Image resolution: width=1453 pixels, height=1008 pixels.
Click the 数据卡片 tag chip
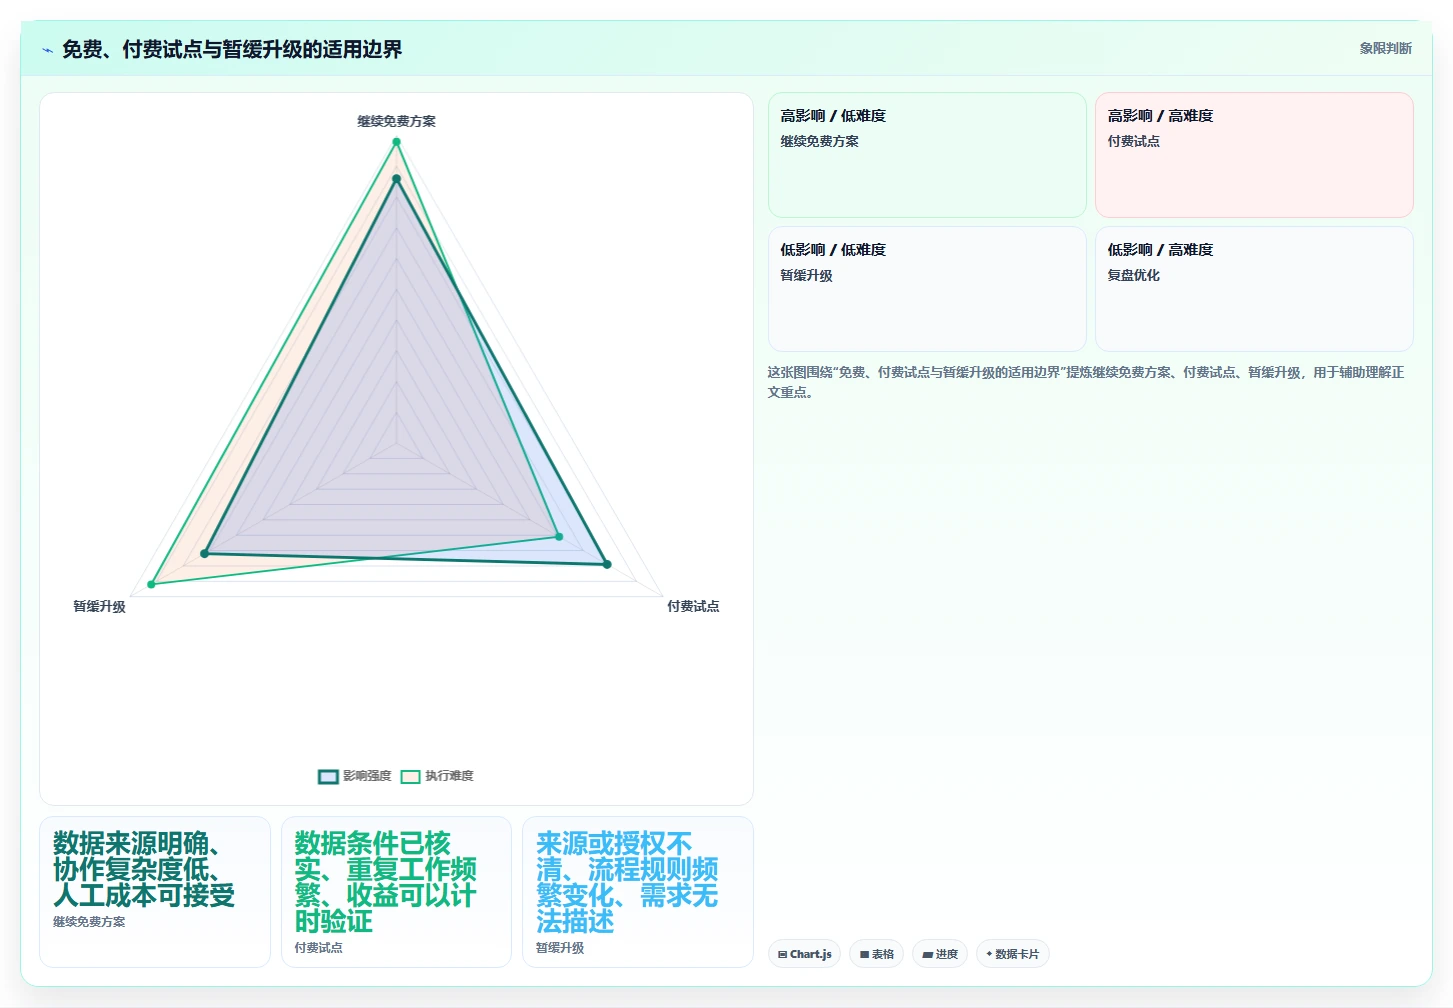(1012, 954)
